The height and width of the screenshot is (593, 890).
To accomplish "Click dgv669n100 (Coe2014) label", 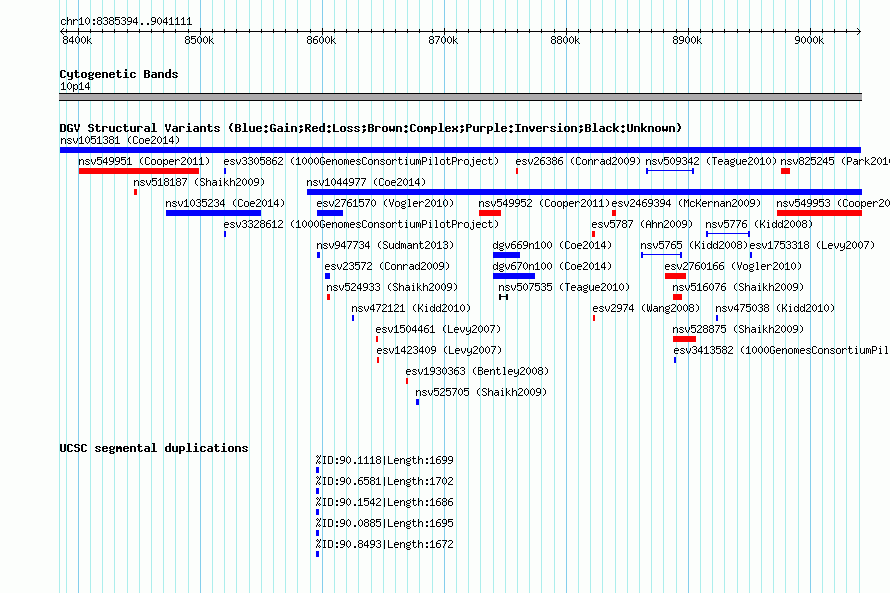I will tap(552, 245).
